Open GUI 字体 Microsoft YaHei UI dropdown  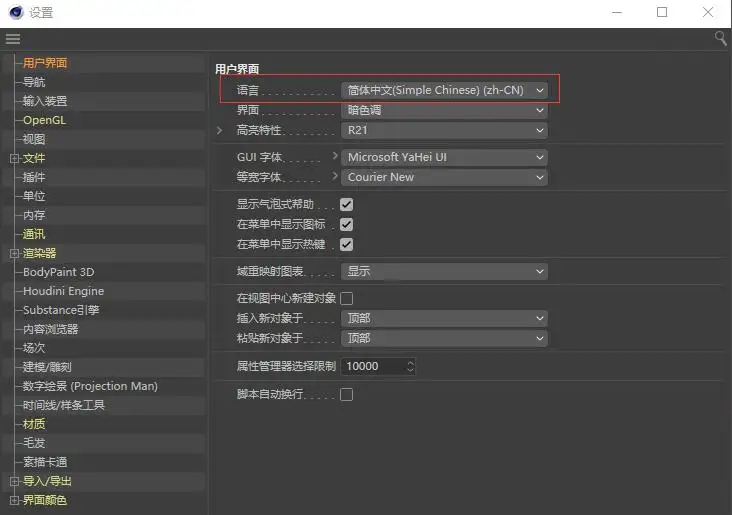[444, 157]
